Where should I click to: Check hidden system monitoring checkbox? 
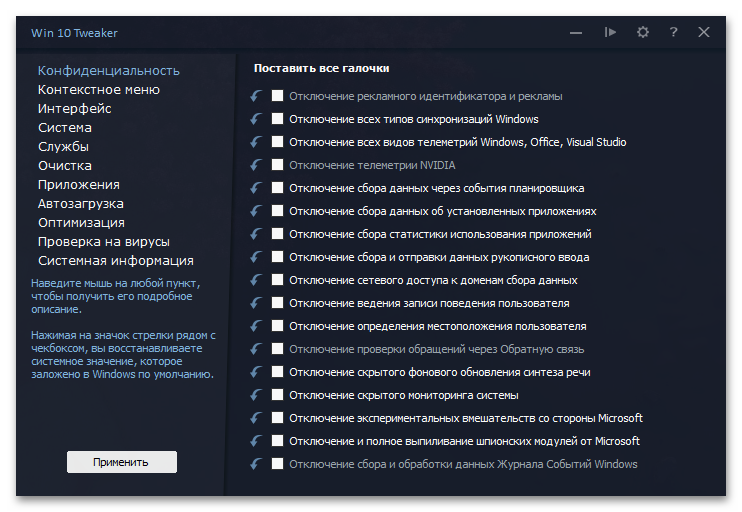coord(277,395)
